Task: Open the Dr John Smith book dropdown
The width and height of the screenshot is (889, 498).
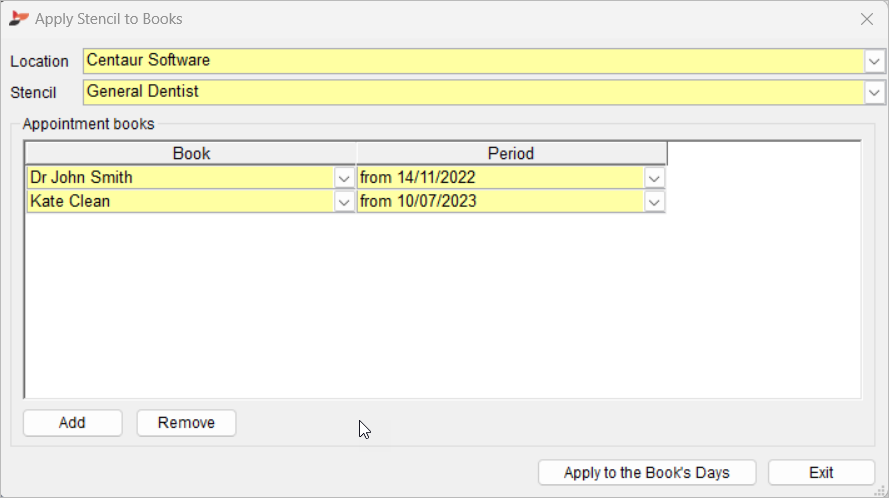Action: click(344, 178)
